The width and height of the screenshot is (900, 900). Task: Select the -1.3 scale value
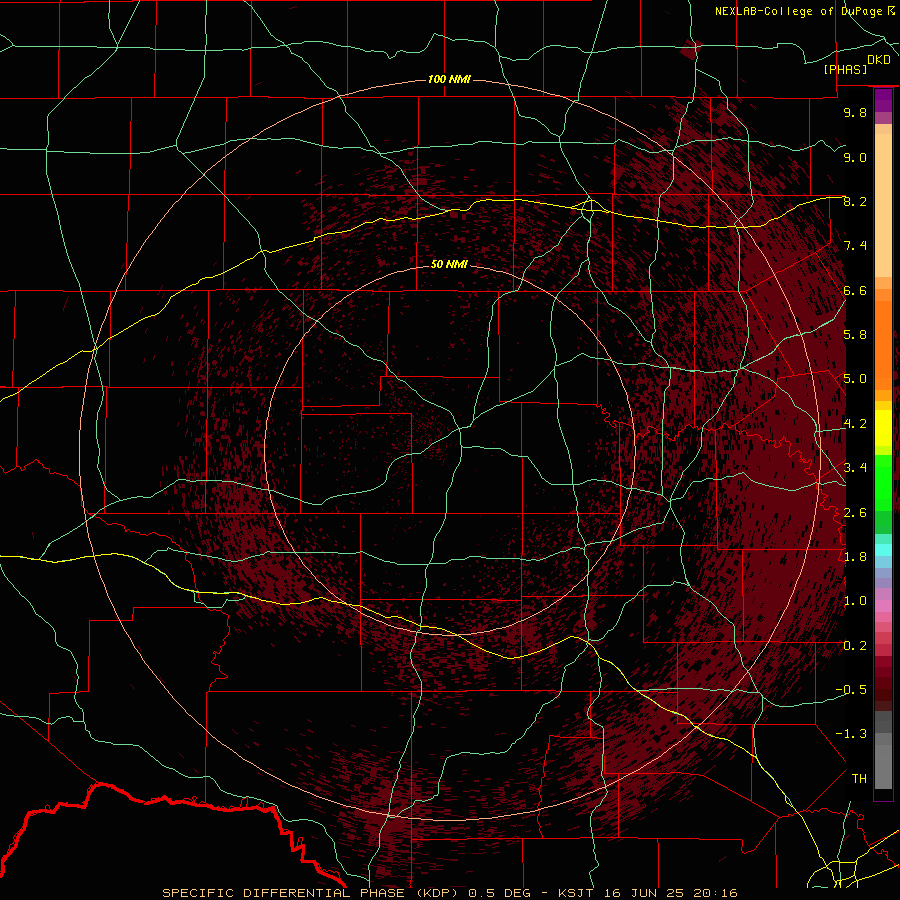point(851,734)
